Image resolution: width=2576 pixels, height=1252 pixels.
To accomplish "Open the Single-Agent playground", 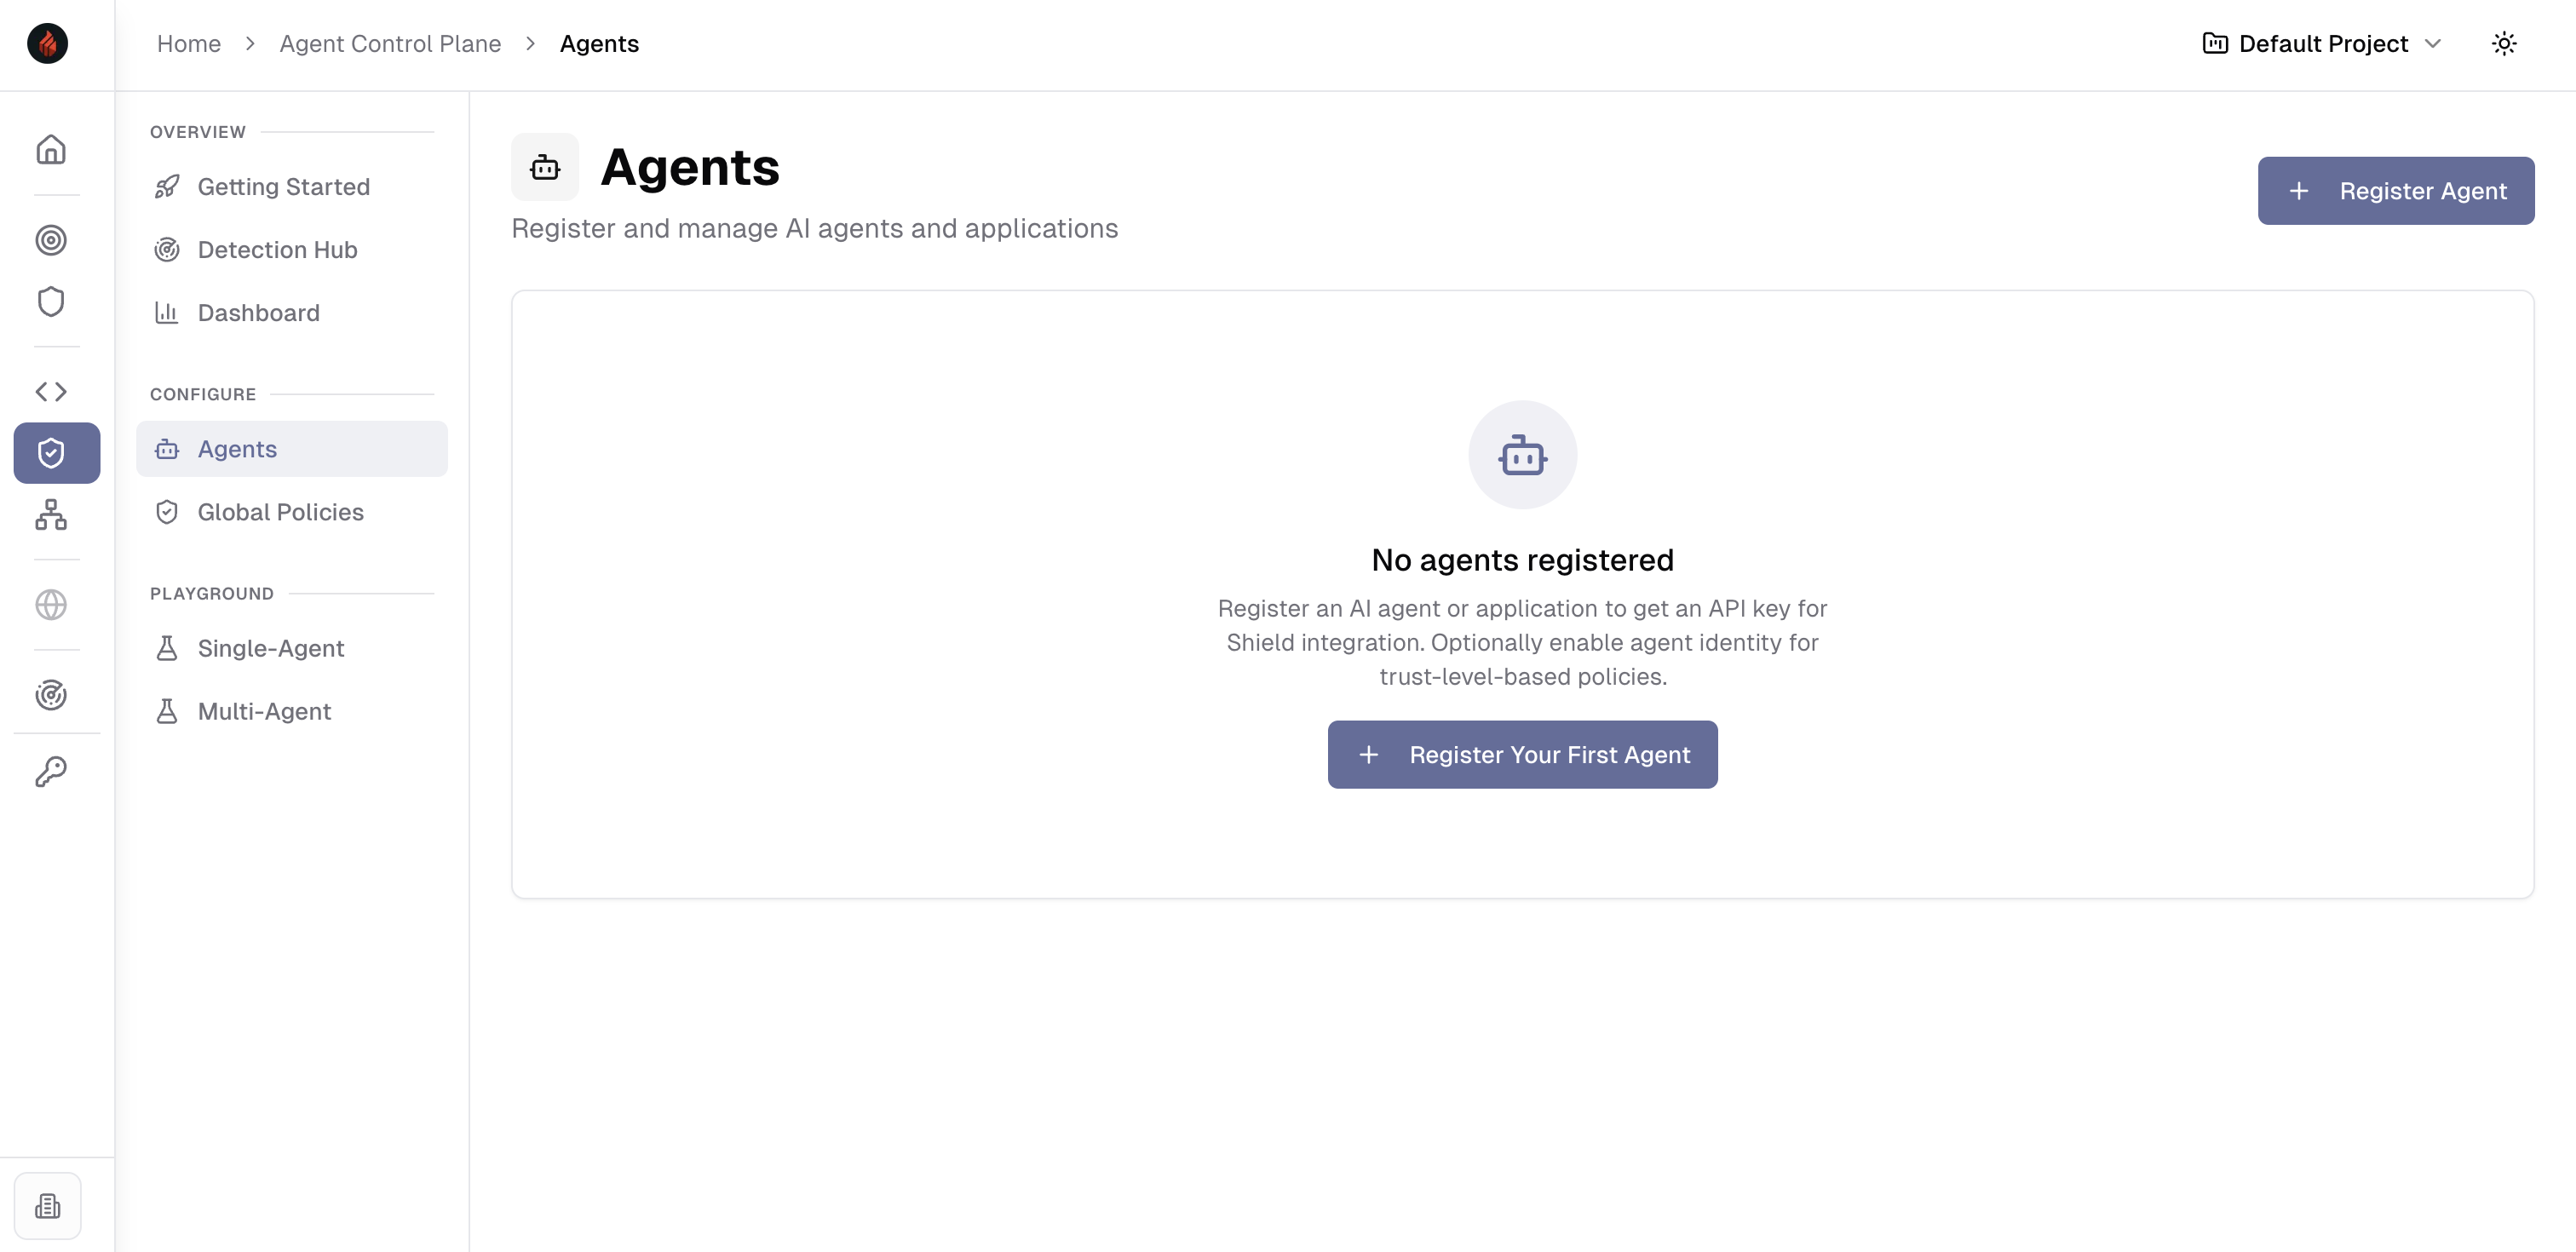I will tap(270, 648).
